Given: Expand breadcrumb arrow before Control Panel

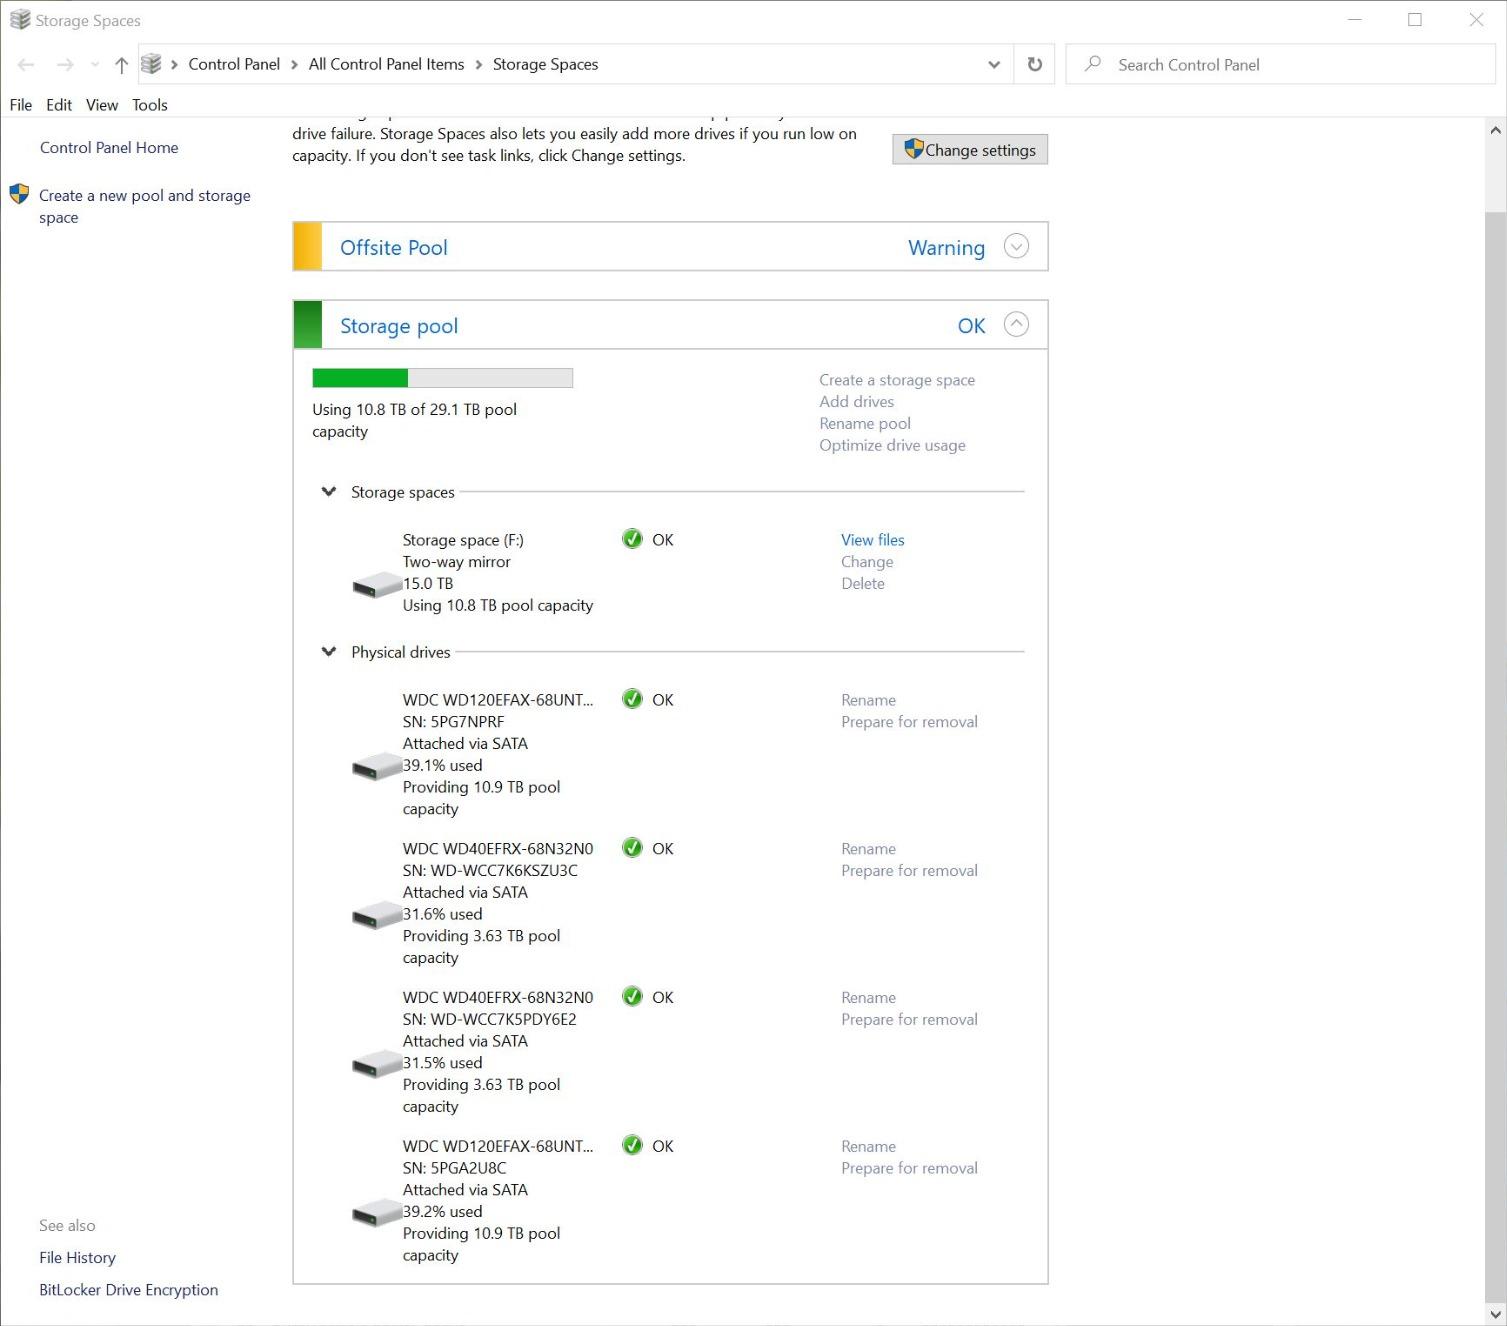Looking at the screenshot, I should (174, 65).
